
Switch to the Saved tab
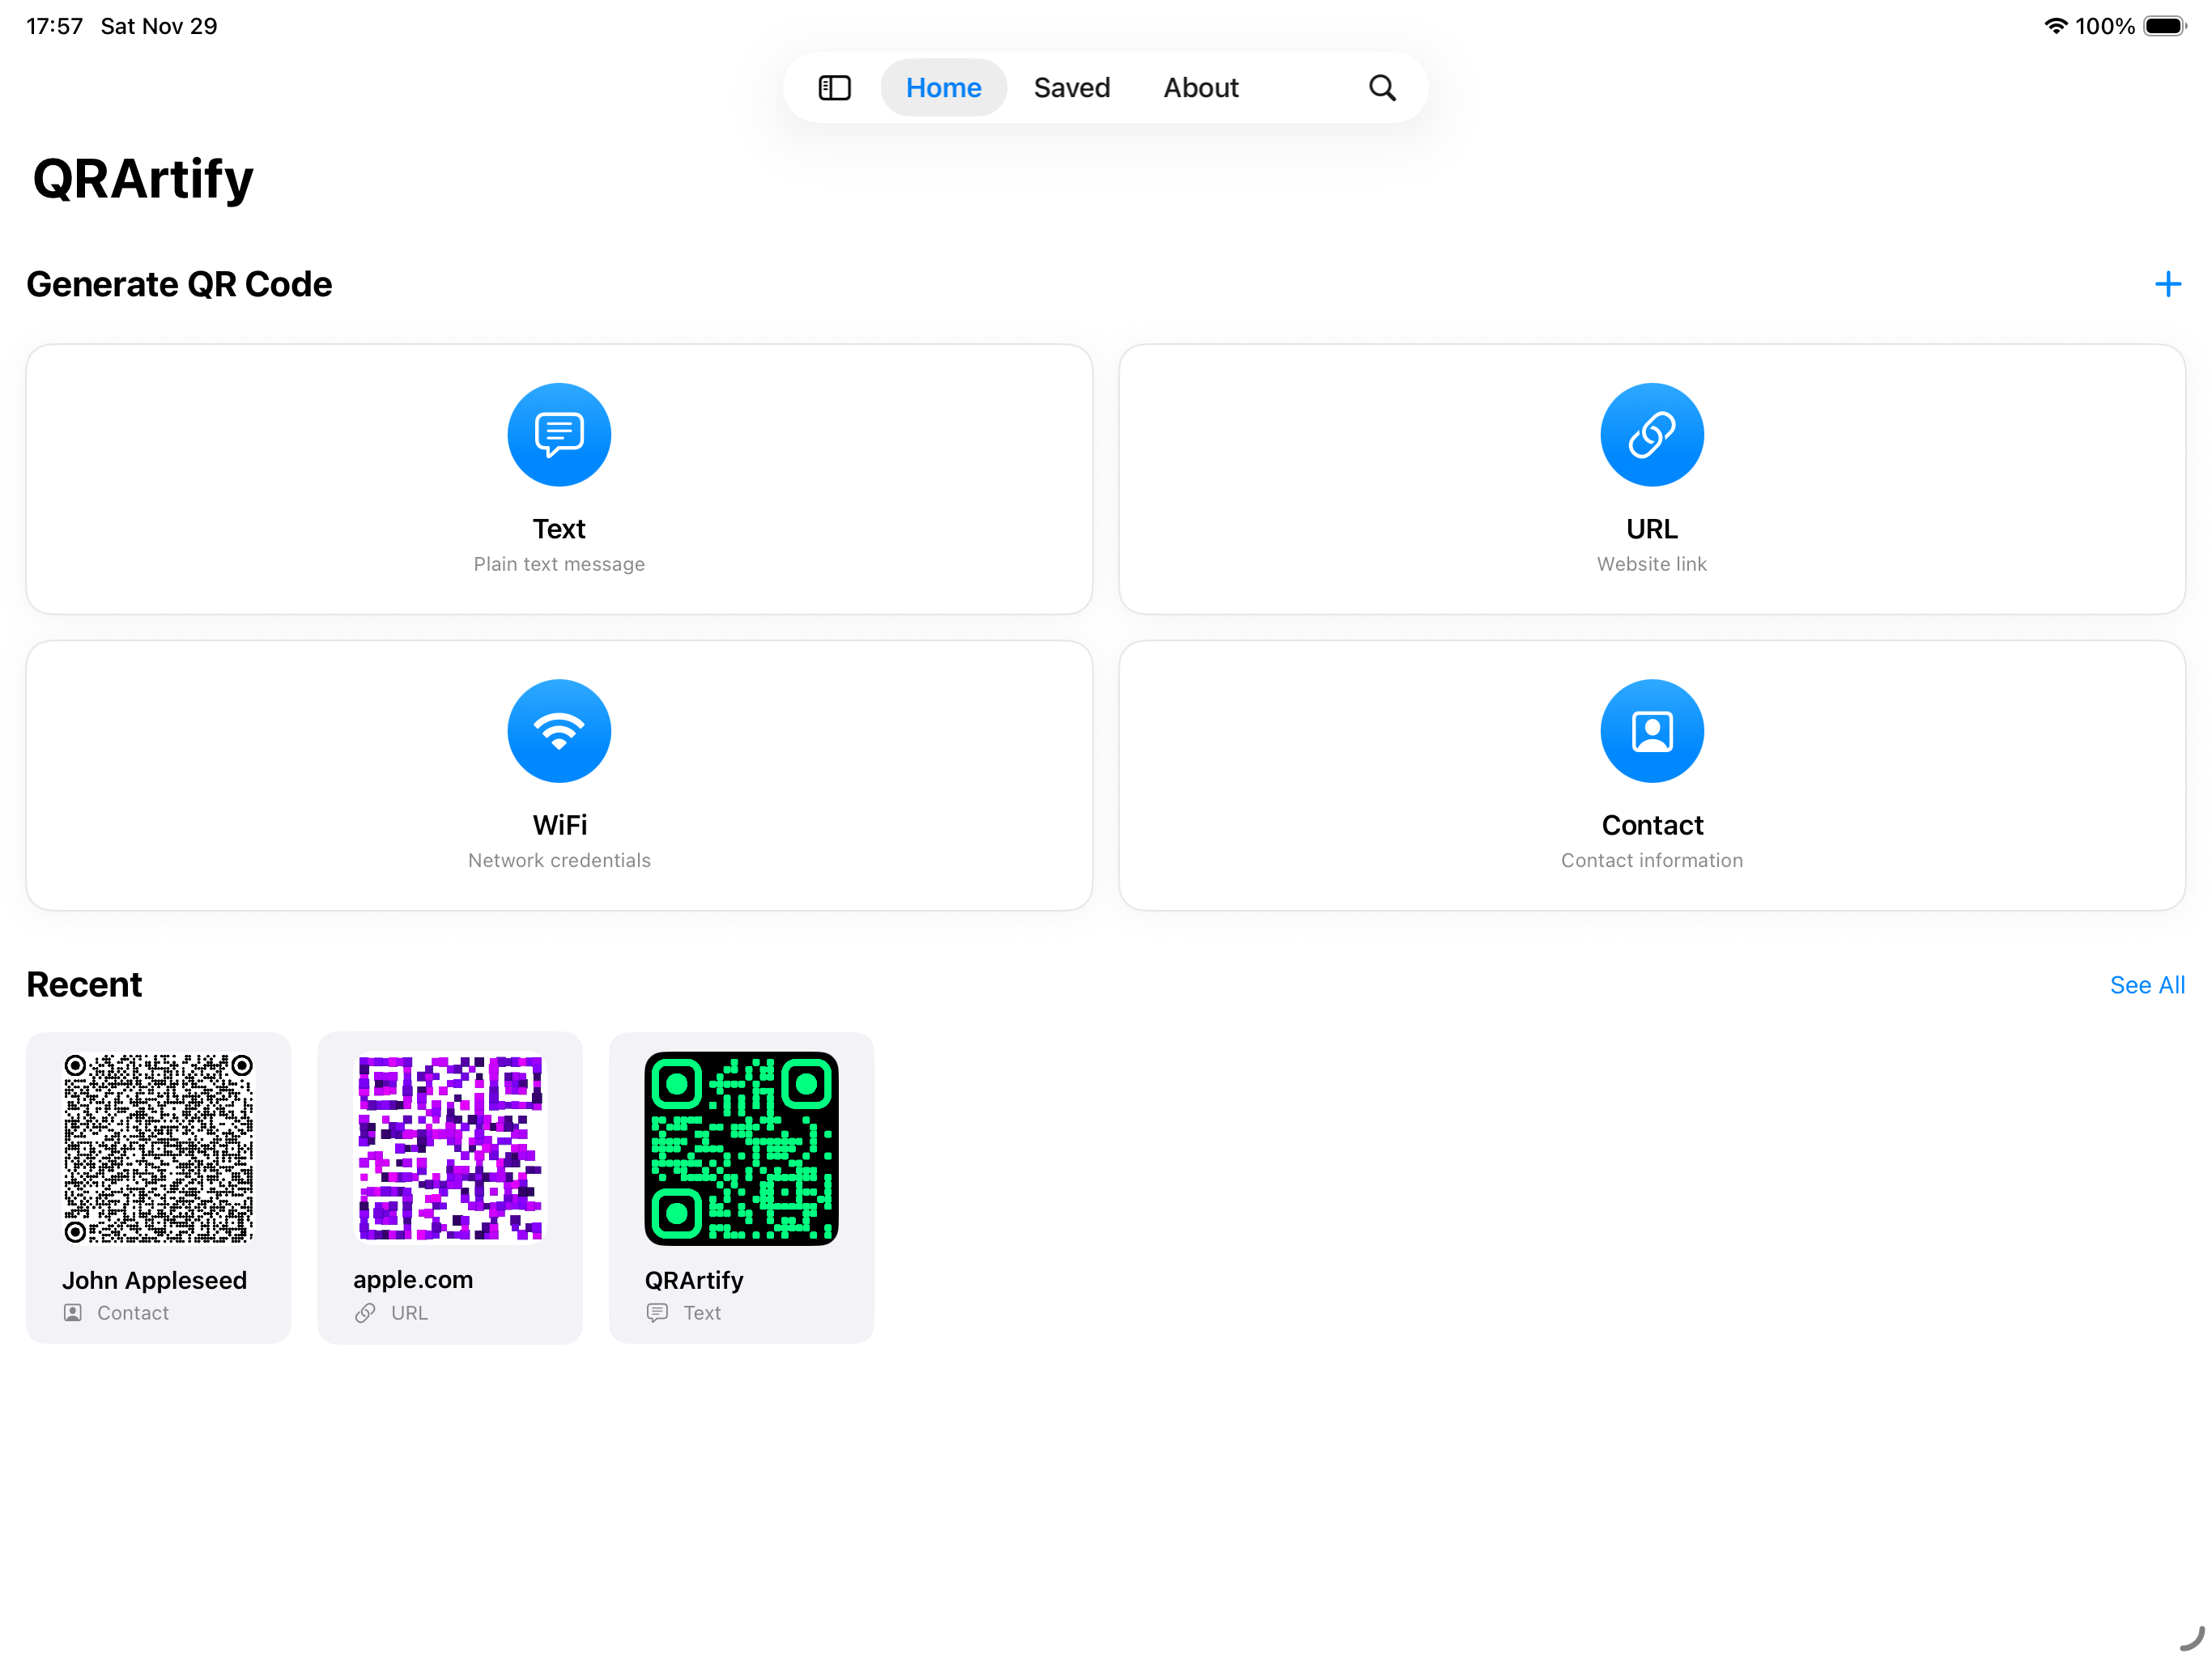1071,88
